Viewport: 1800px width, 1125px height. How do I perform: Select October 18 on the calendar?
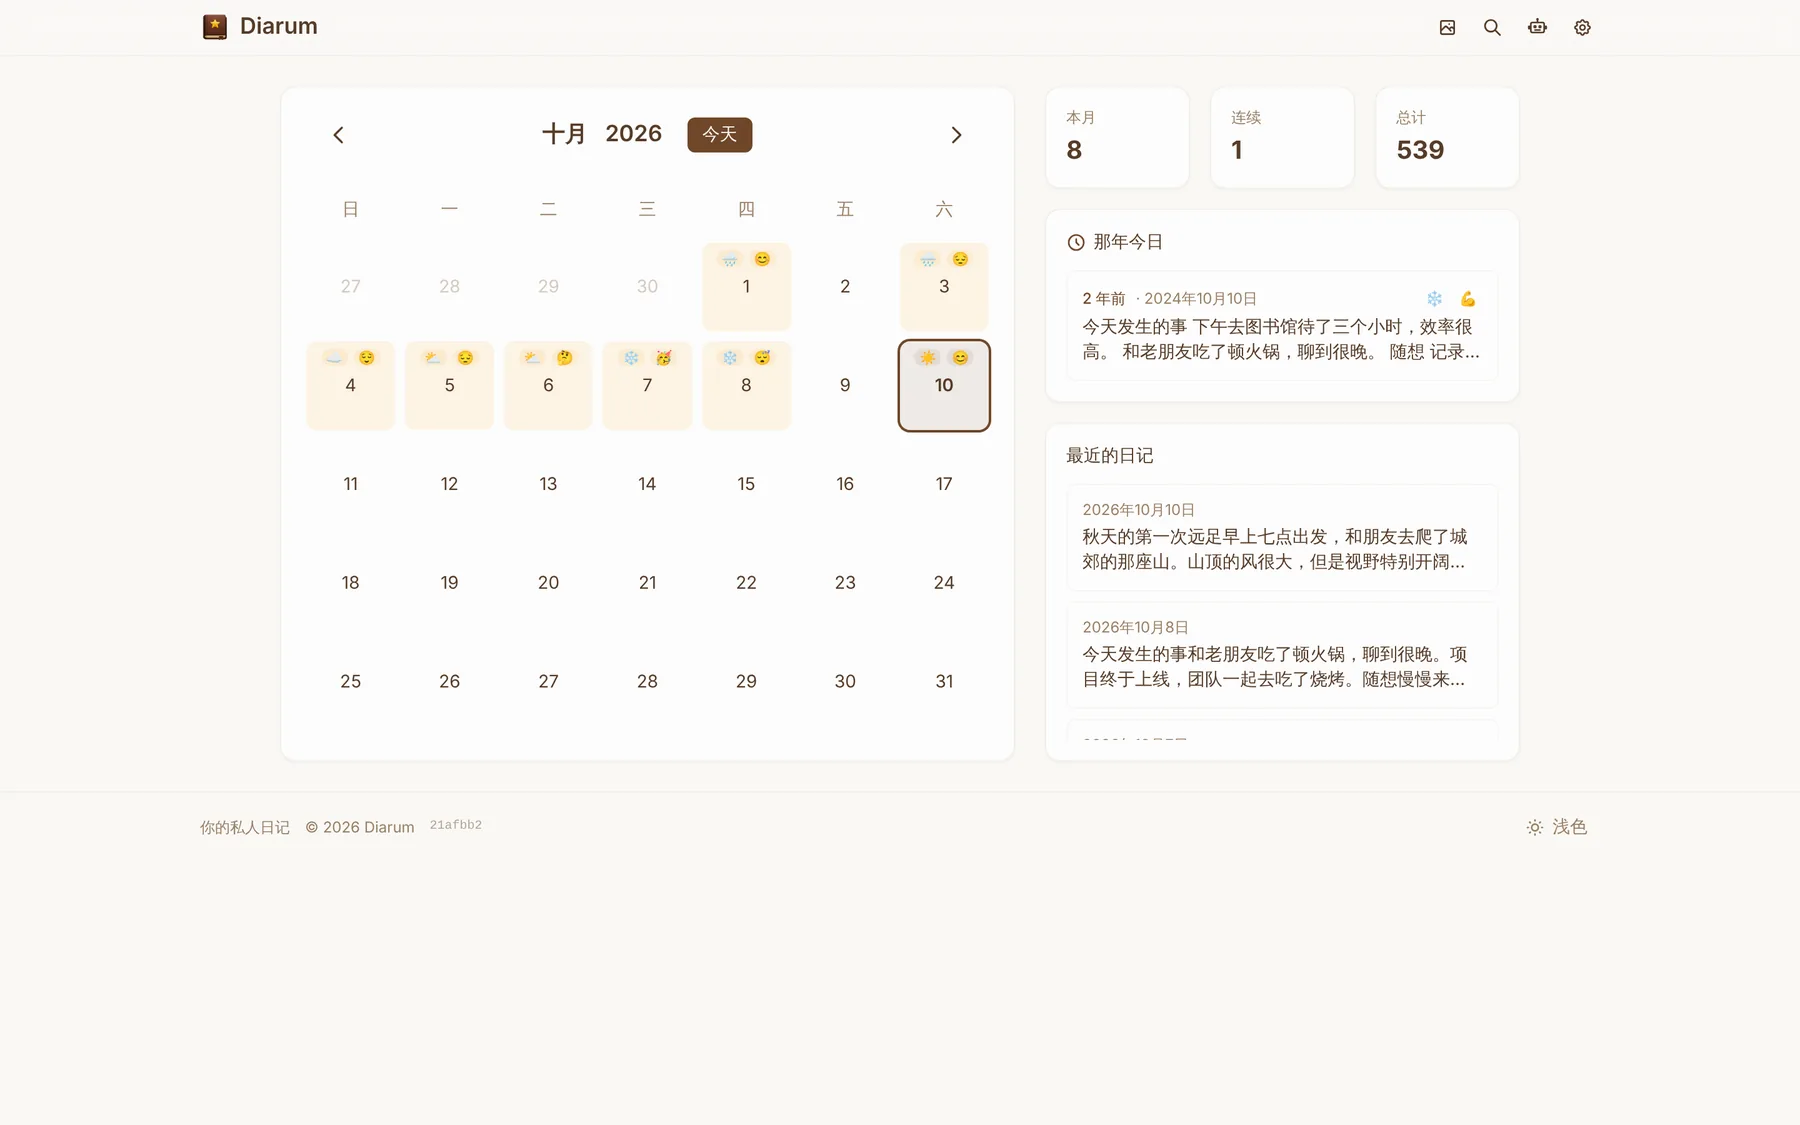click(350, 583)
